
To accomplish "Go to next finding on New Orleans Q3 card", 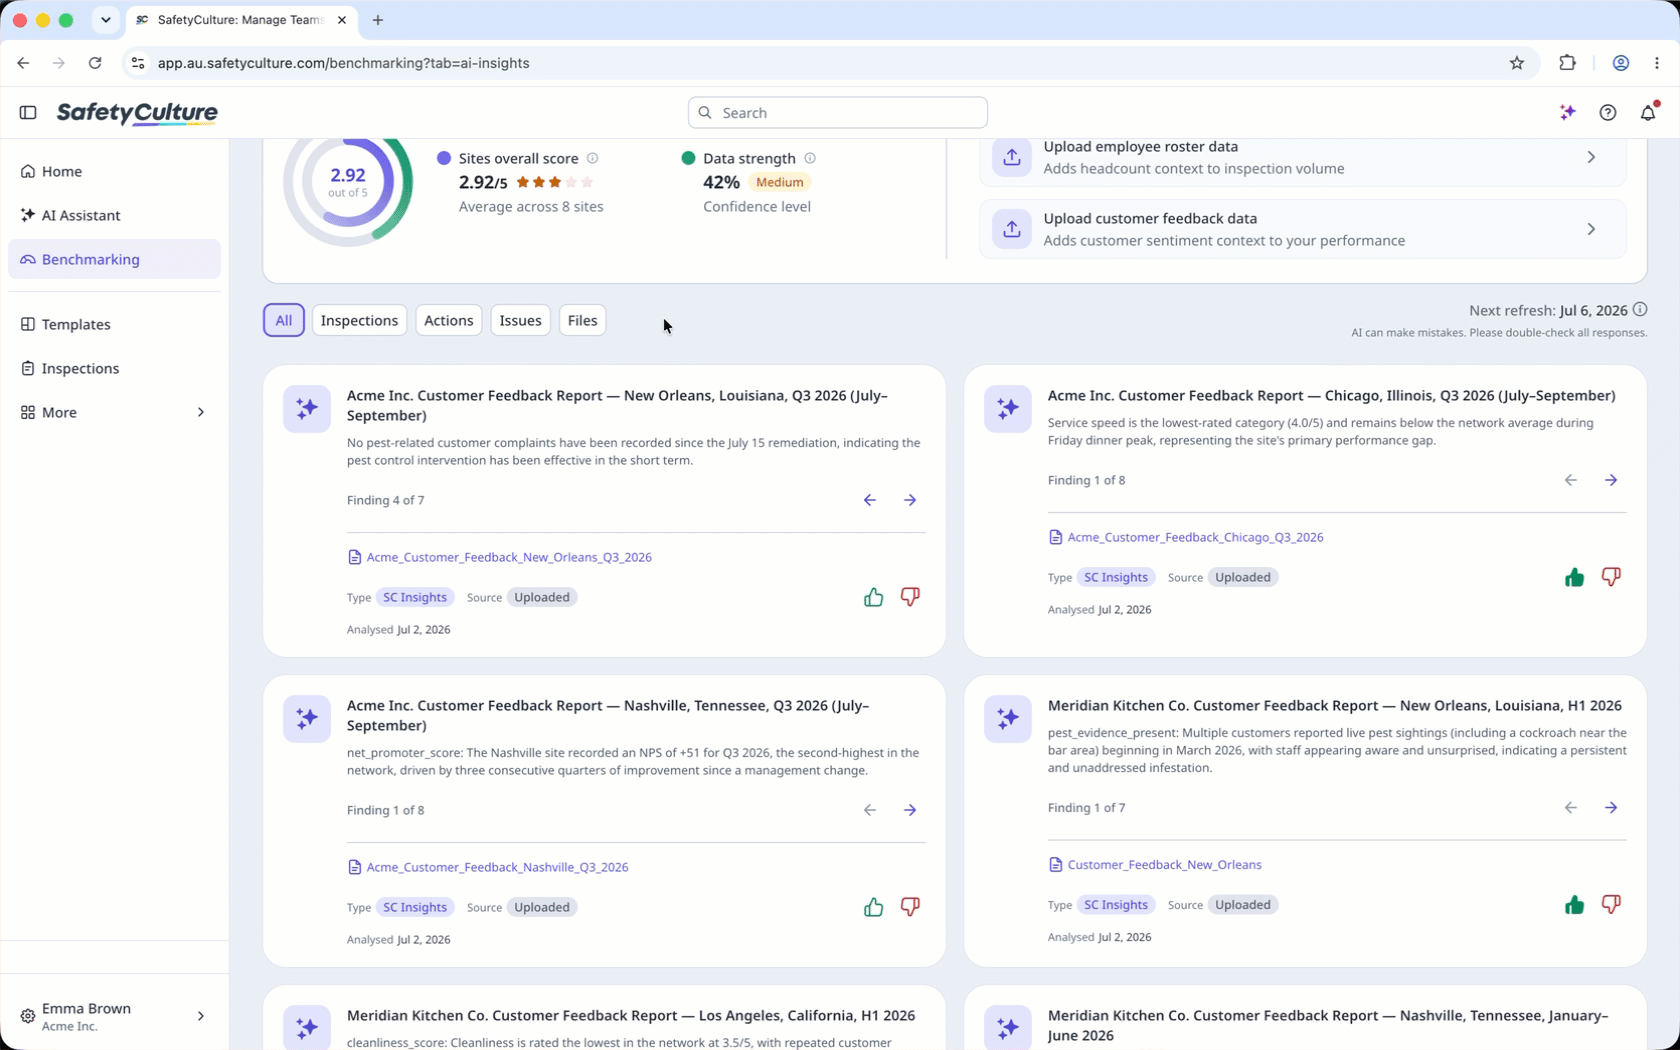I will [x=910, y=500].
